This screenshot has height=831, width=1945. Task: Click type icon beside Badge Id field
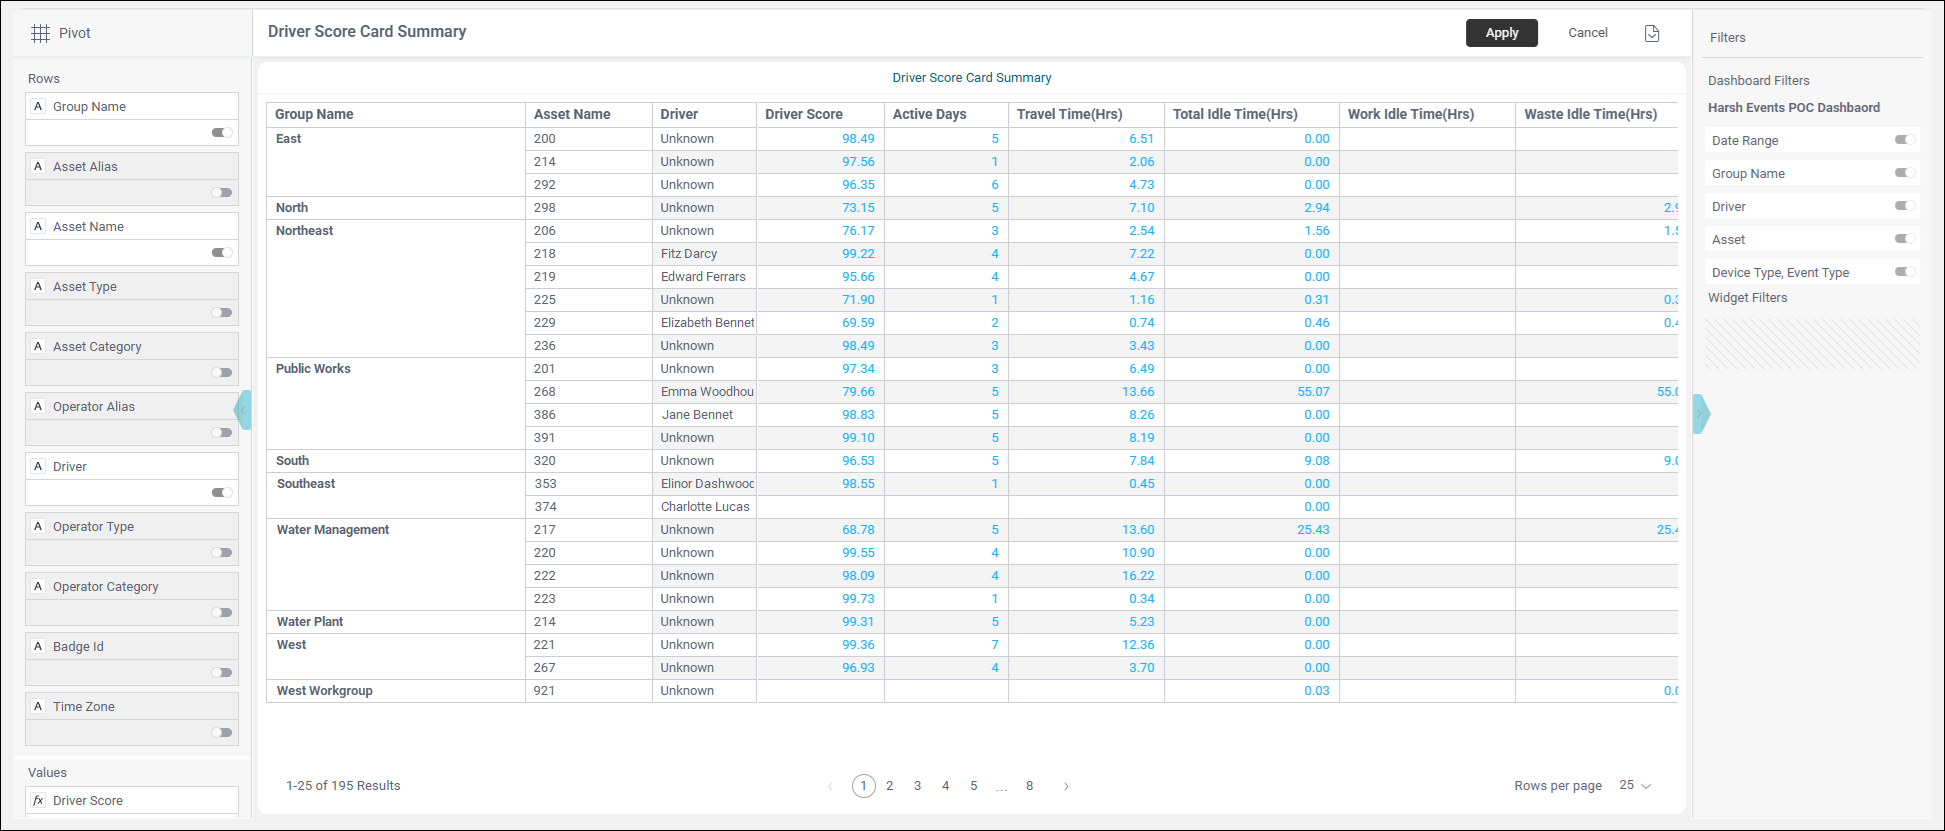38,646
